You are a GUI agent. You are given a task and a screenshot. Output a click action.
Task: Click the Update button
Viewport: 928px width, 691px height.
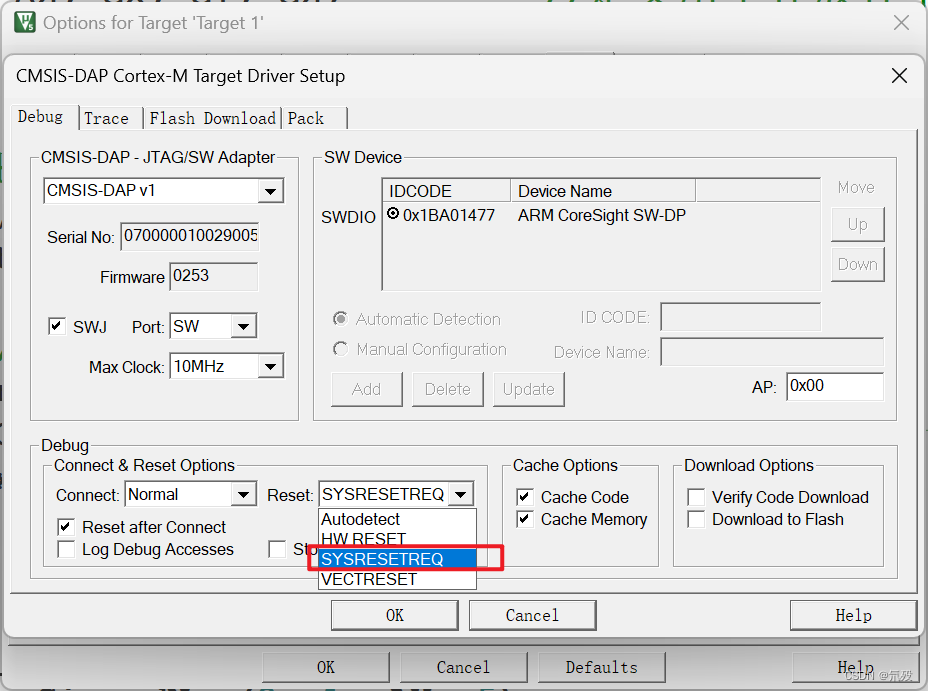click(528, 389)
